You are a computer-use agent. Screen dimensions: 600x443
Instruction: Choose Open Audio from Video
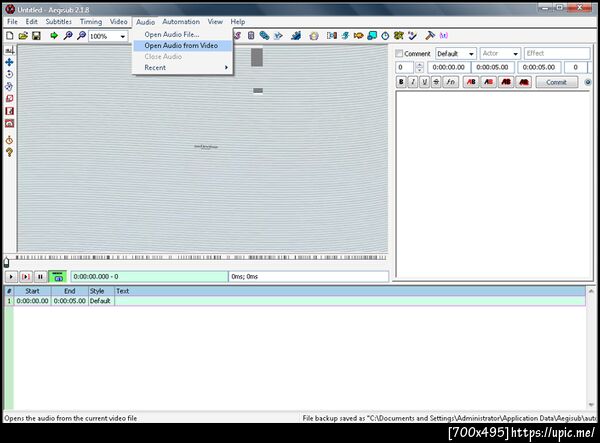pyautogui.click(x=183, y=46)
